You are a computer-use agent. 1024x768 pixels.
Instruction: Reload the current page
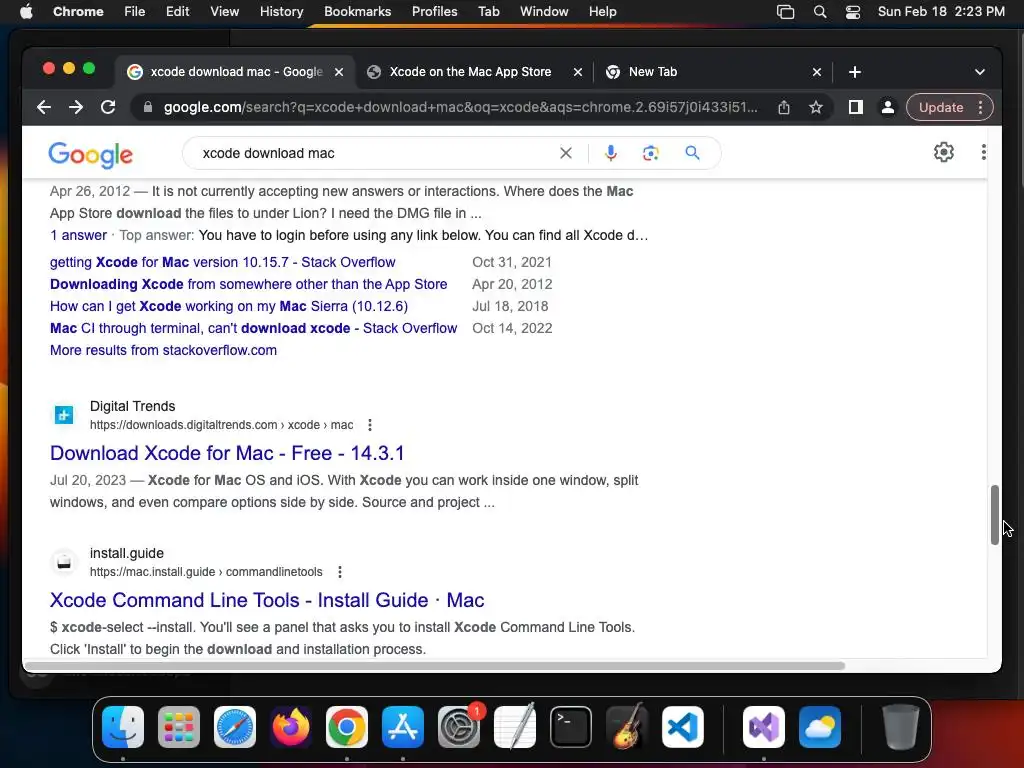click(108, 107)
